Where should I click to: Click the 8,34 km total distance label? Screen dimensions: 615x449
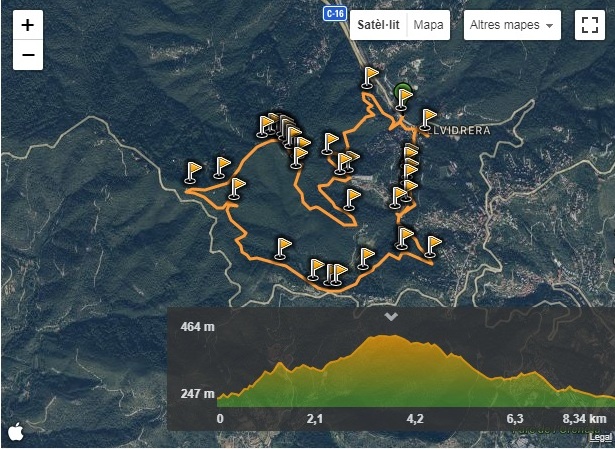[x=584, y=418]
